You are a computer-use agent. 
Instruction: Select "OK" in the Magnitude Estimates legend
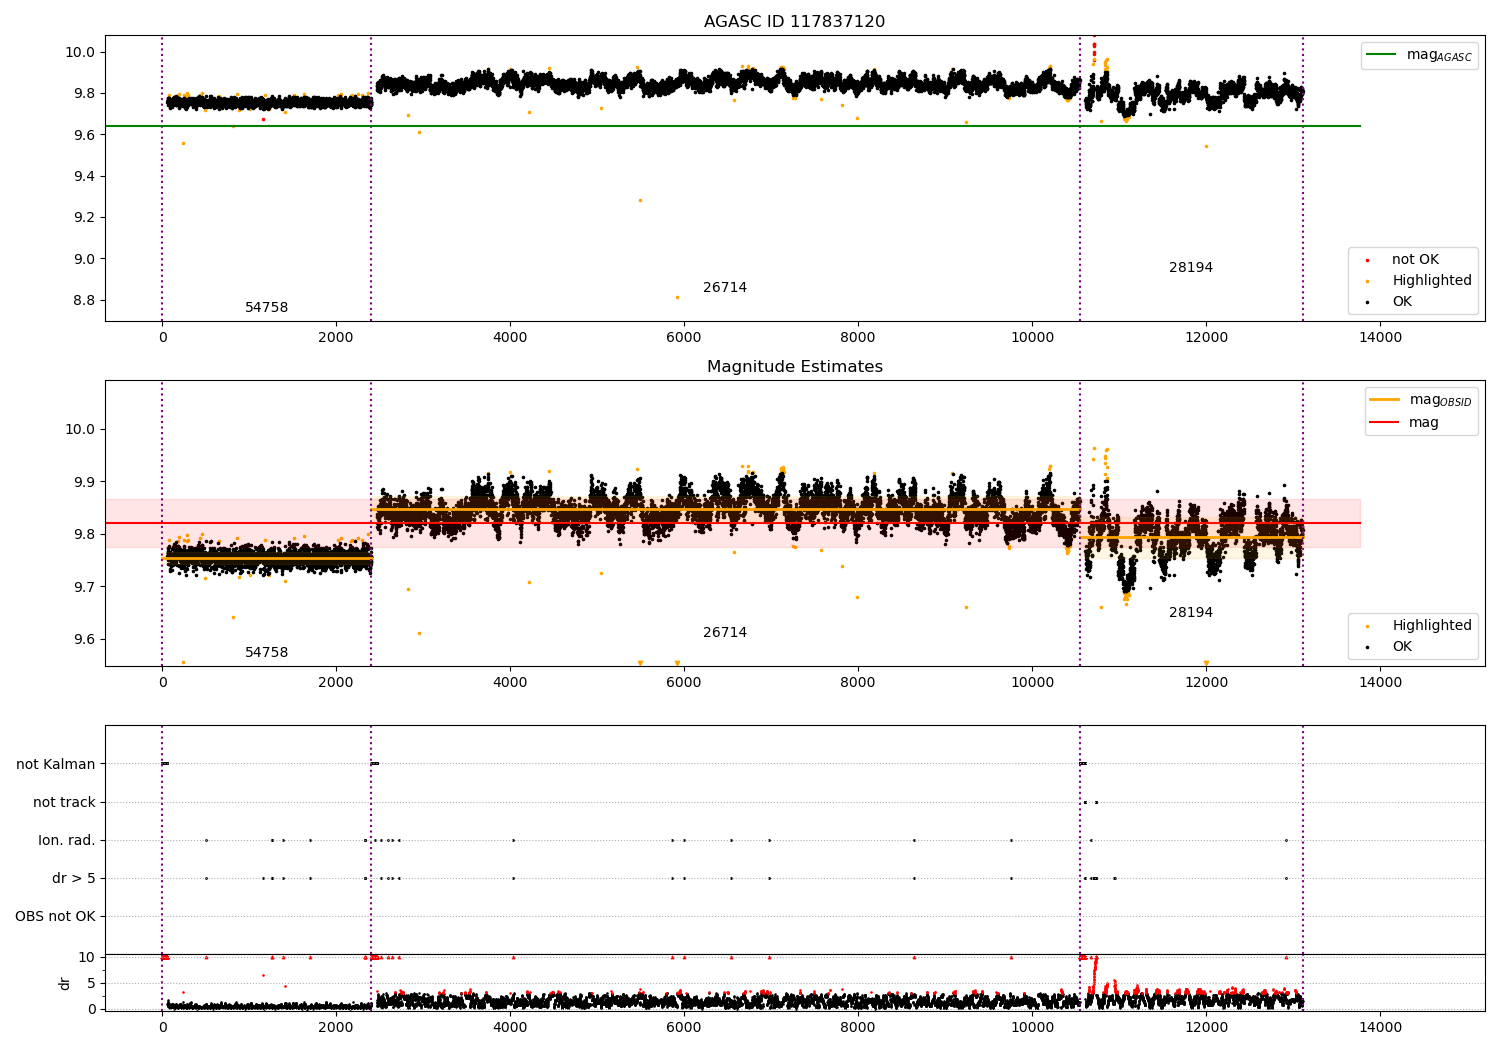tap(1402, 647)
